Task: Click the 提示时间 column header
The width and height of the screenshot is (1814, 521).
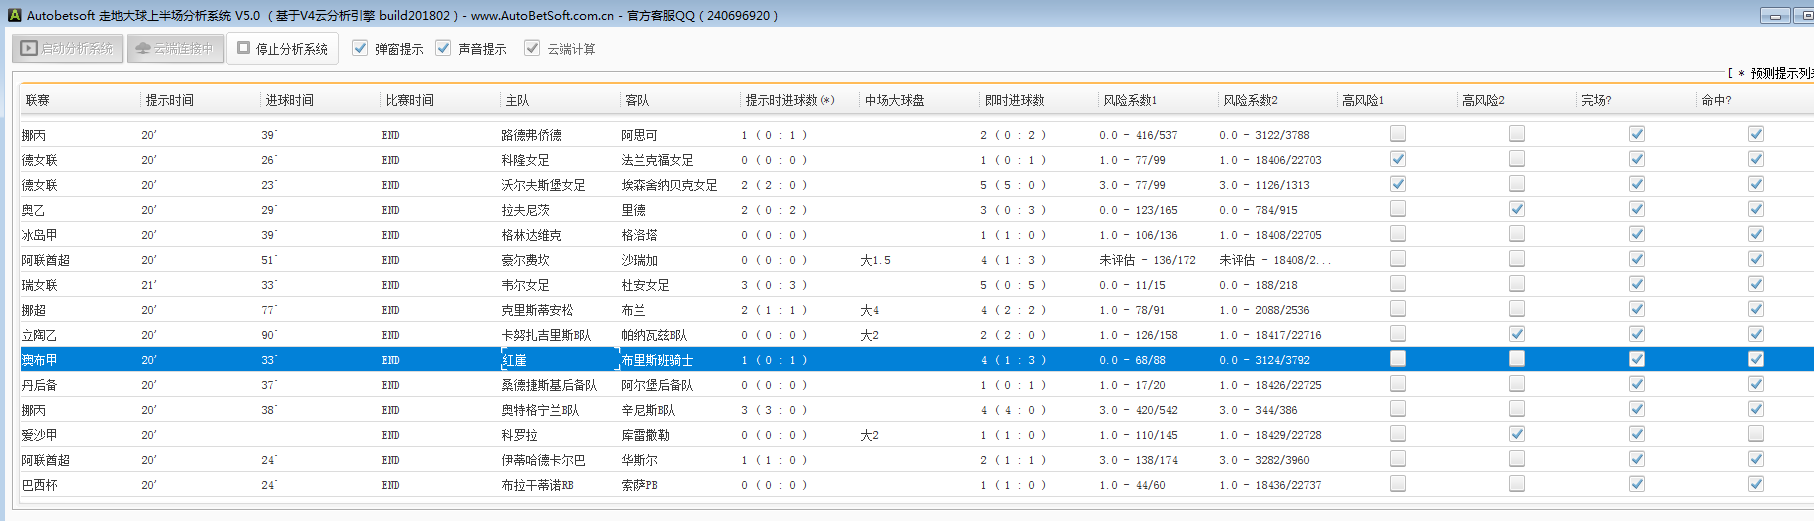Action: pyautogui.click(x=170, y=100)
